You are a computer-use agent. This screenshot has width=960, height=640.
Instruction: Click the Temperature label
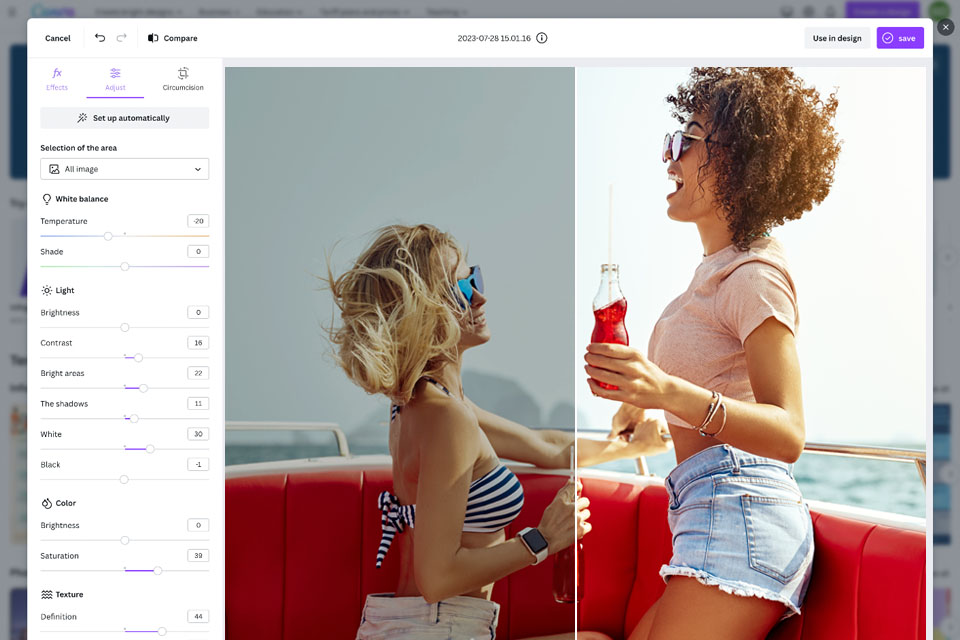click(x=64, y=221)
